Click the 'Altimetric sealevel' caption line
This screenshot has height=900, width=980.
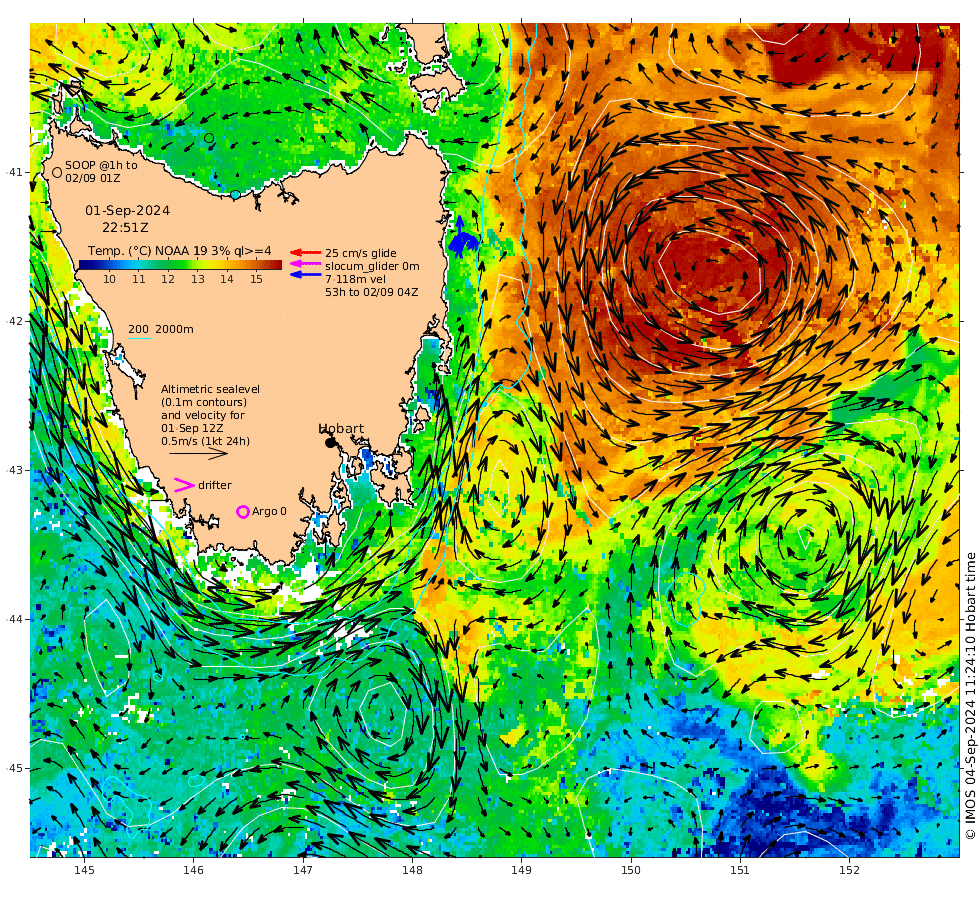211,389
